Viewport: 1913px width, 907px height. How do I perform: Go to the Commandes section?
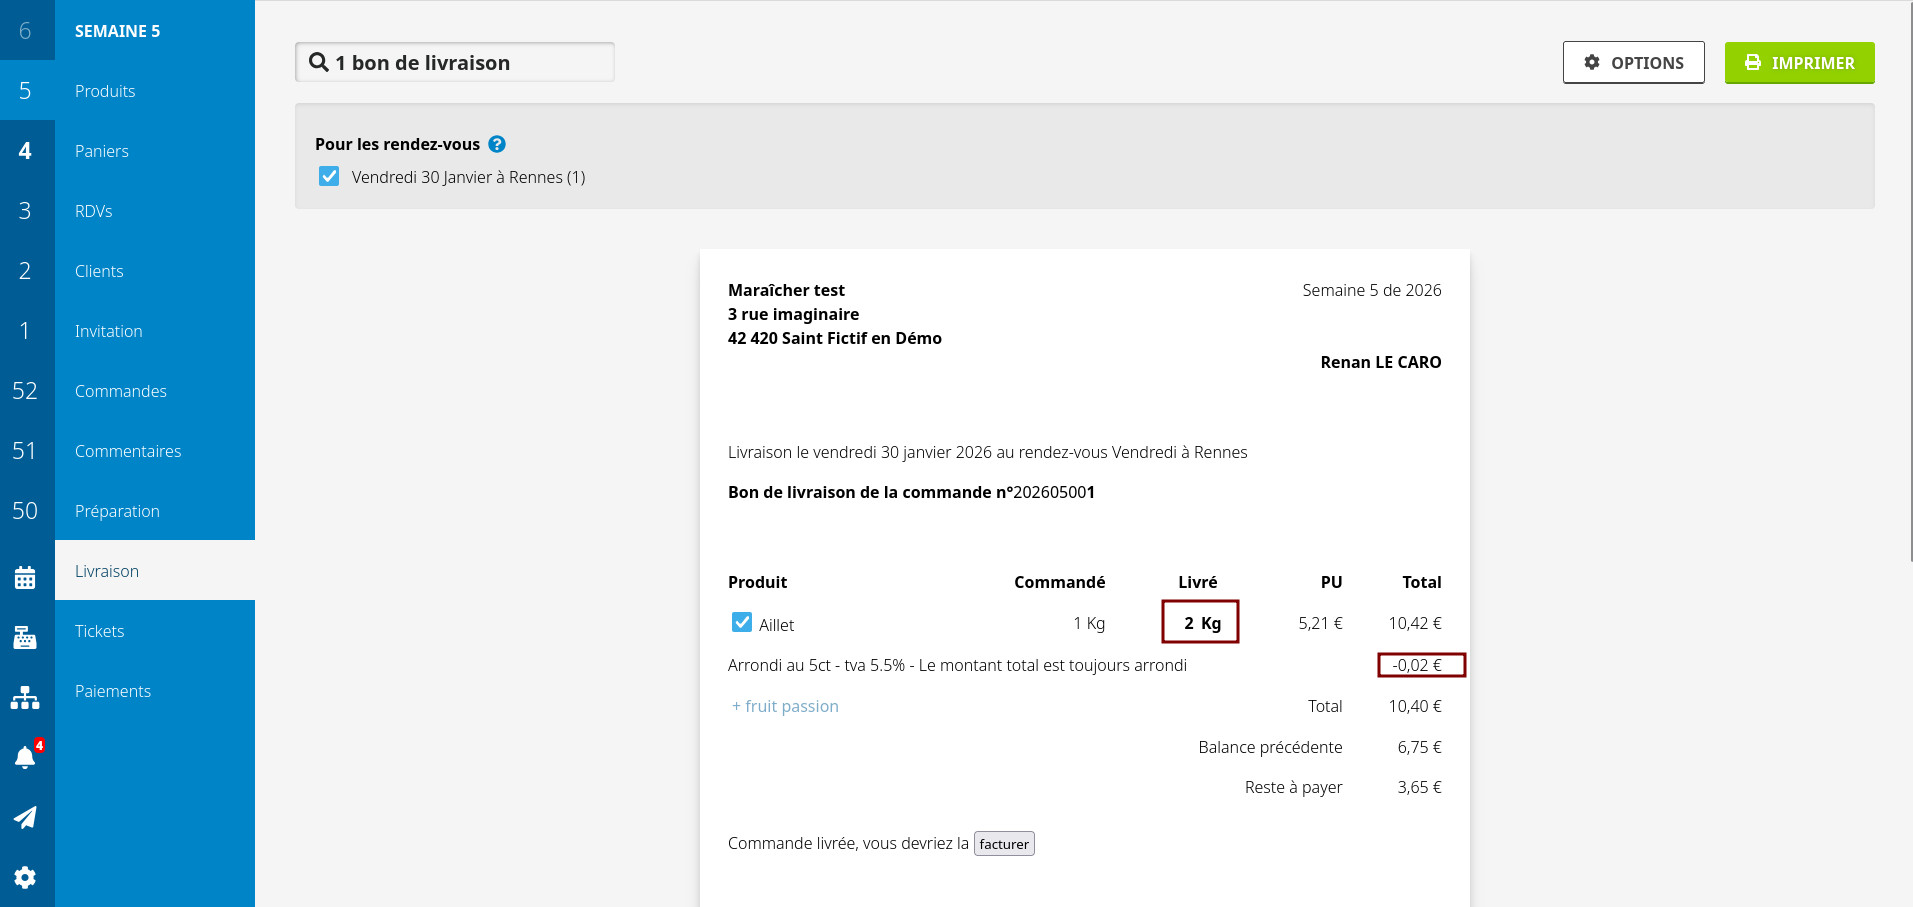[x=121, y=391]
